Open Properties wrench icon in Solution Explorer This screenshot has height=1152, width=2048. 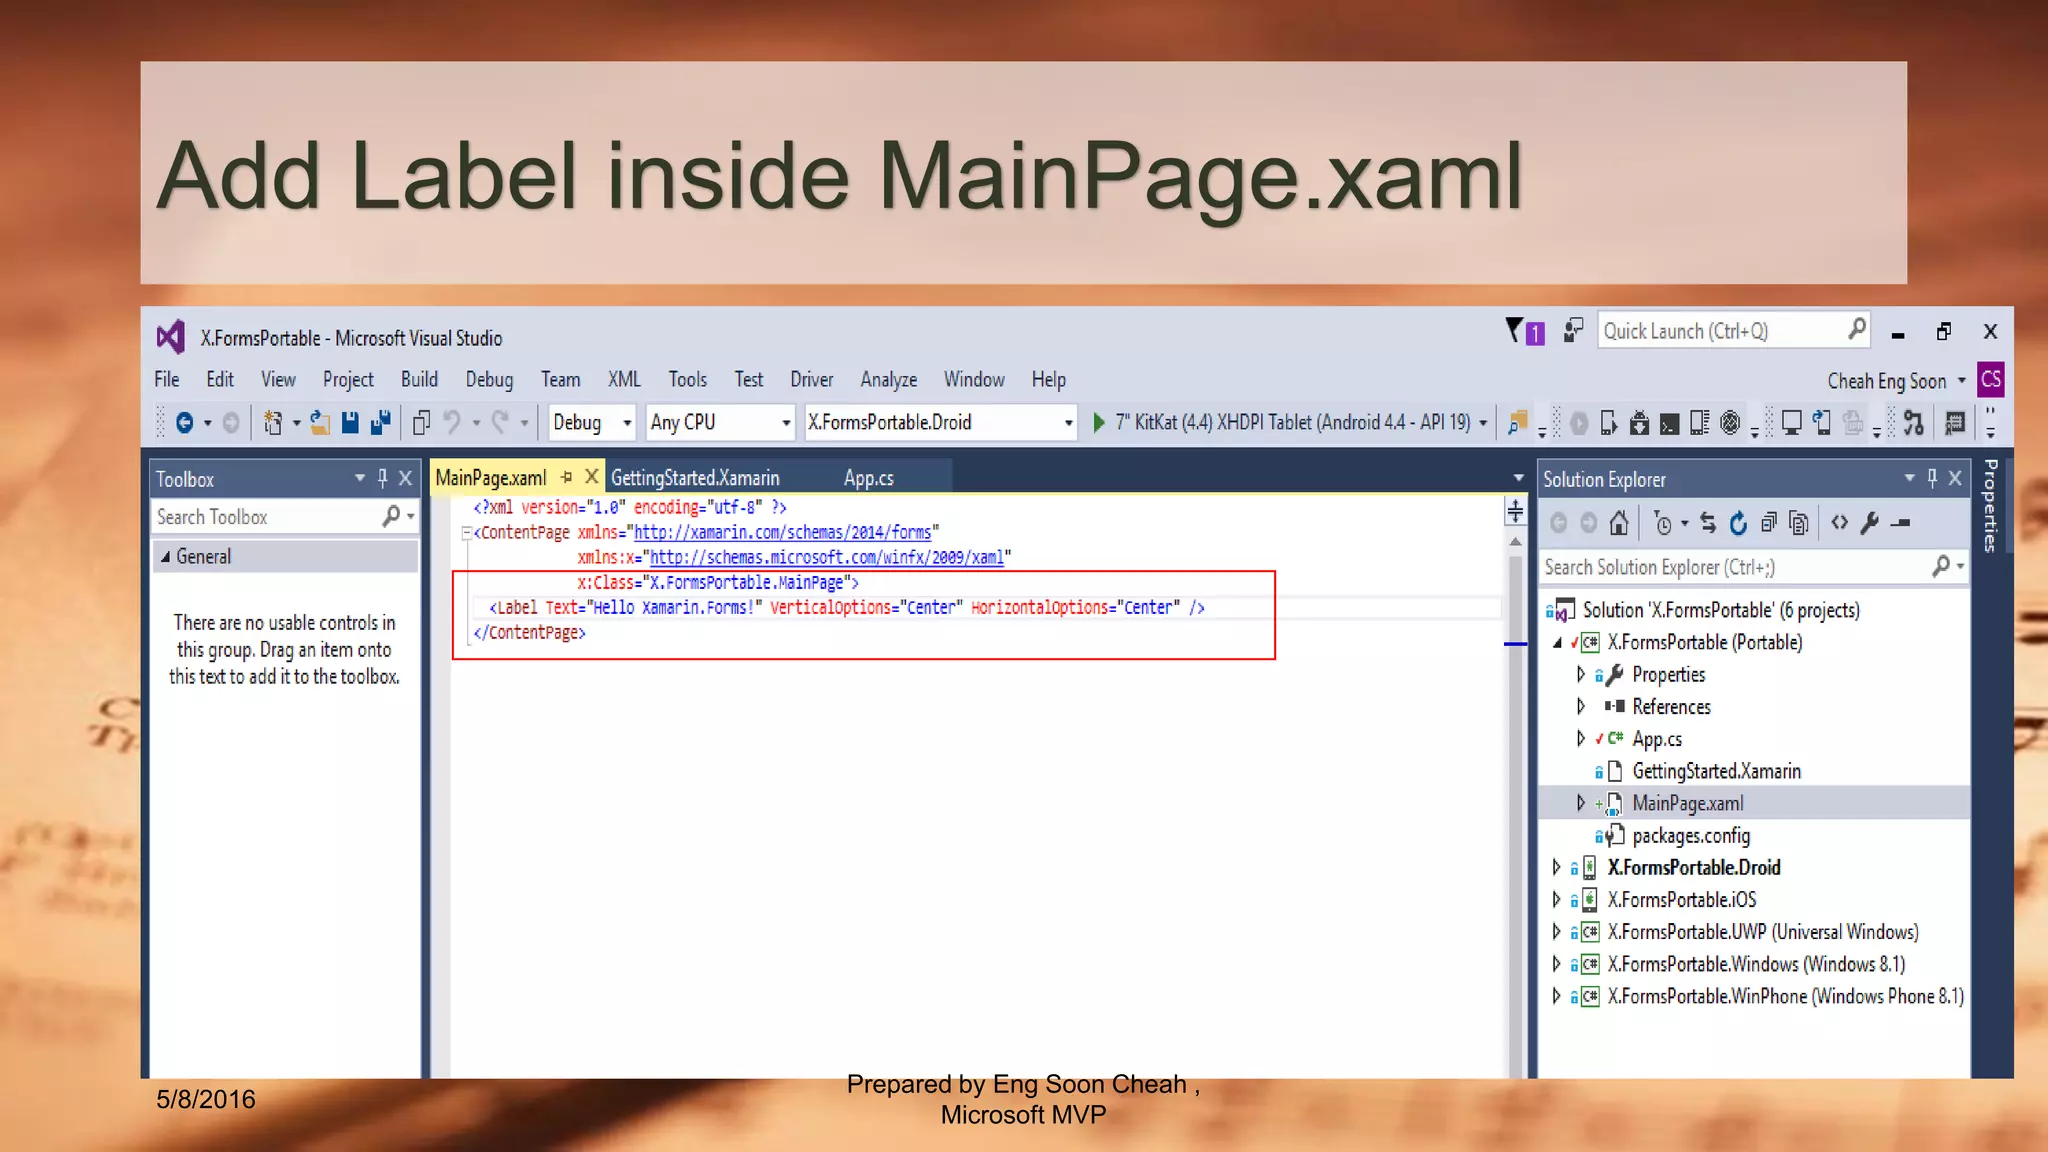point(1870,523)
